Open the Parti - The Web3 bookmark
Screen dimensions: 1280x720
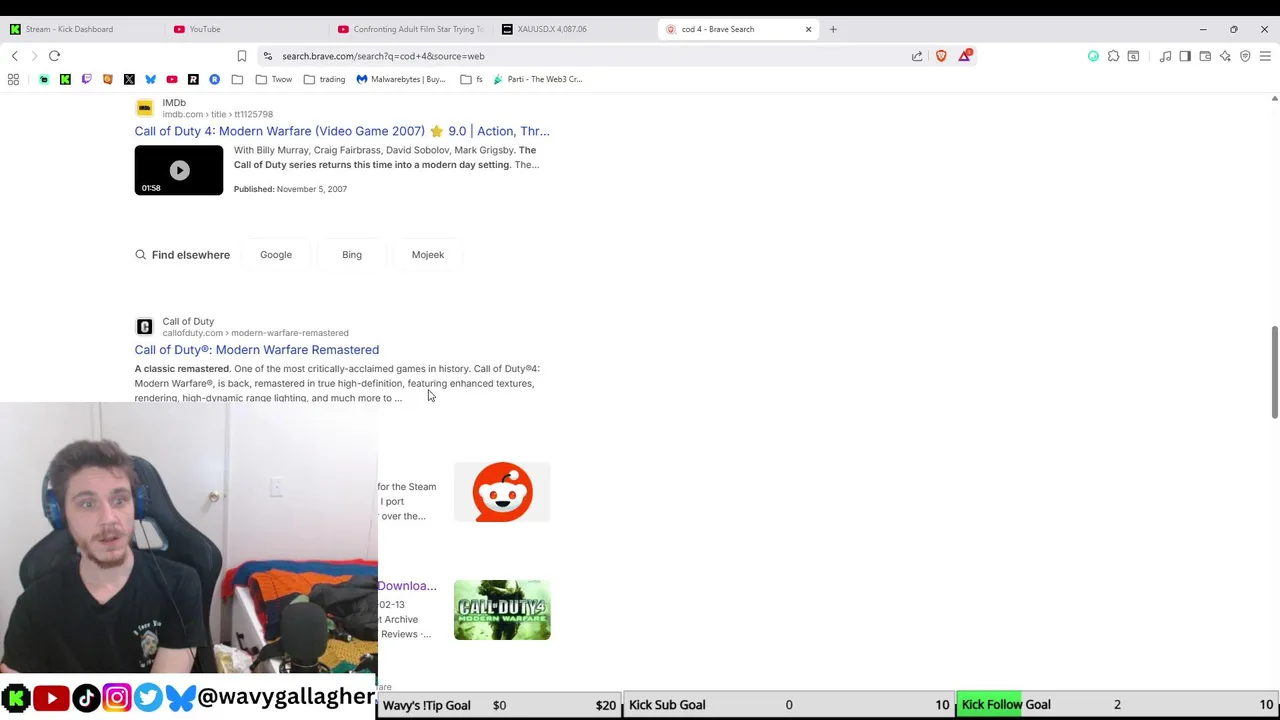tap(538, 79)
